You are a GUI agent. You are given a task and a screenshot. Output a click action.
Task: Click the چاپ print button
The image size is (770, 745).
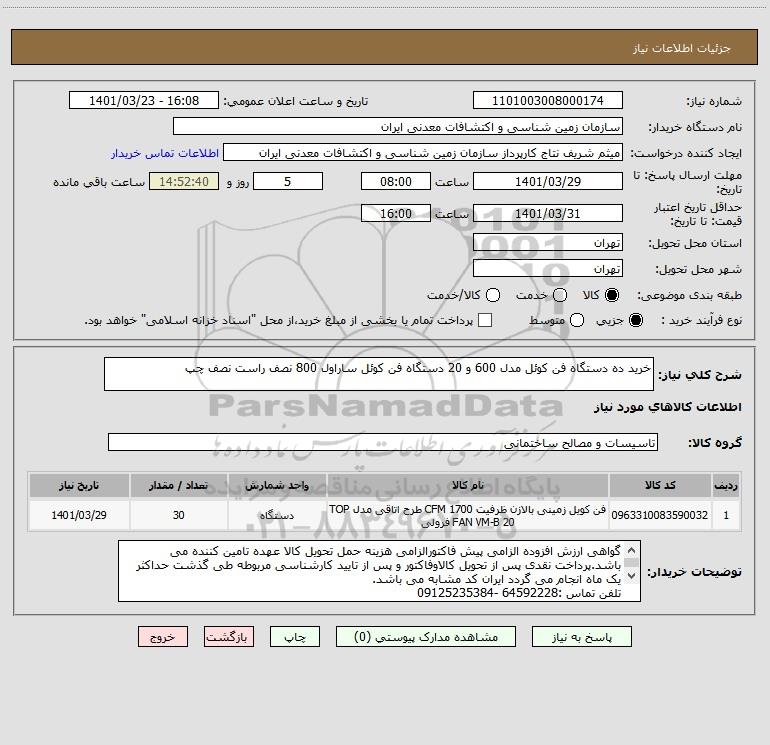[x=295, y=637]
